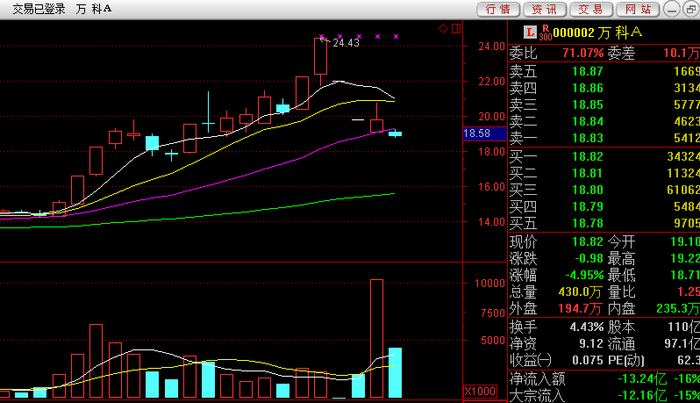Click the 总量 total volume 430.0万
The width and height of the screenshot is (700, 403).
coord(580,292)
